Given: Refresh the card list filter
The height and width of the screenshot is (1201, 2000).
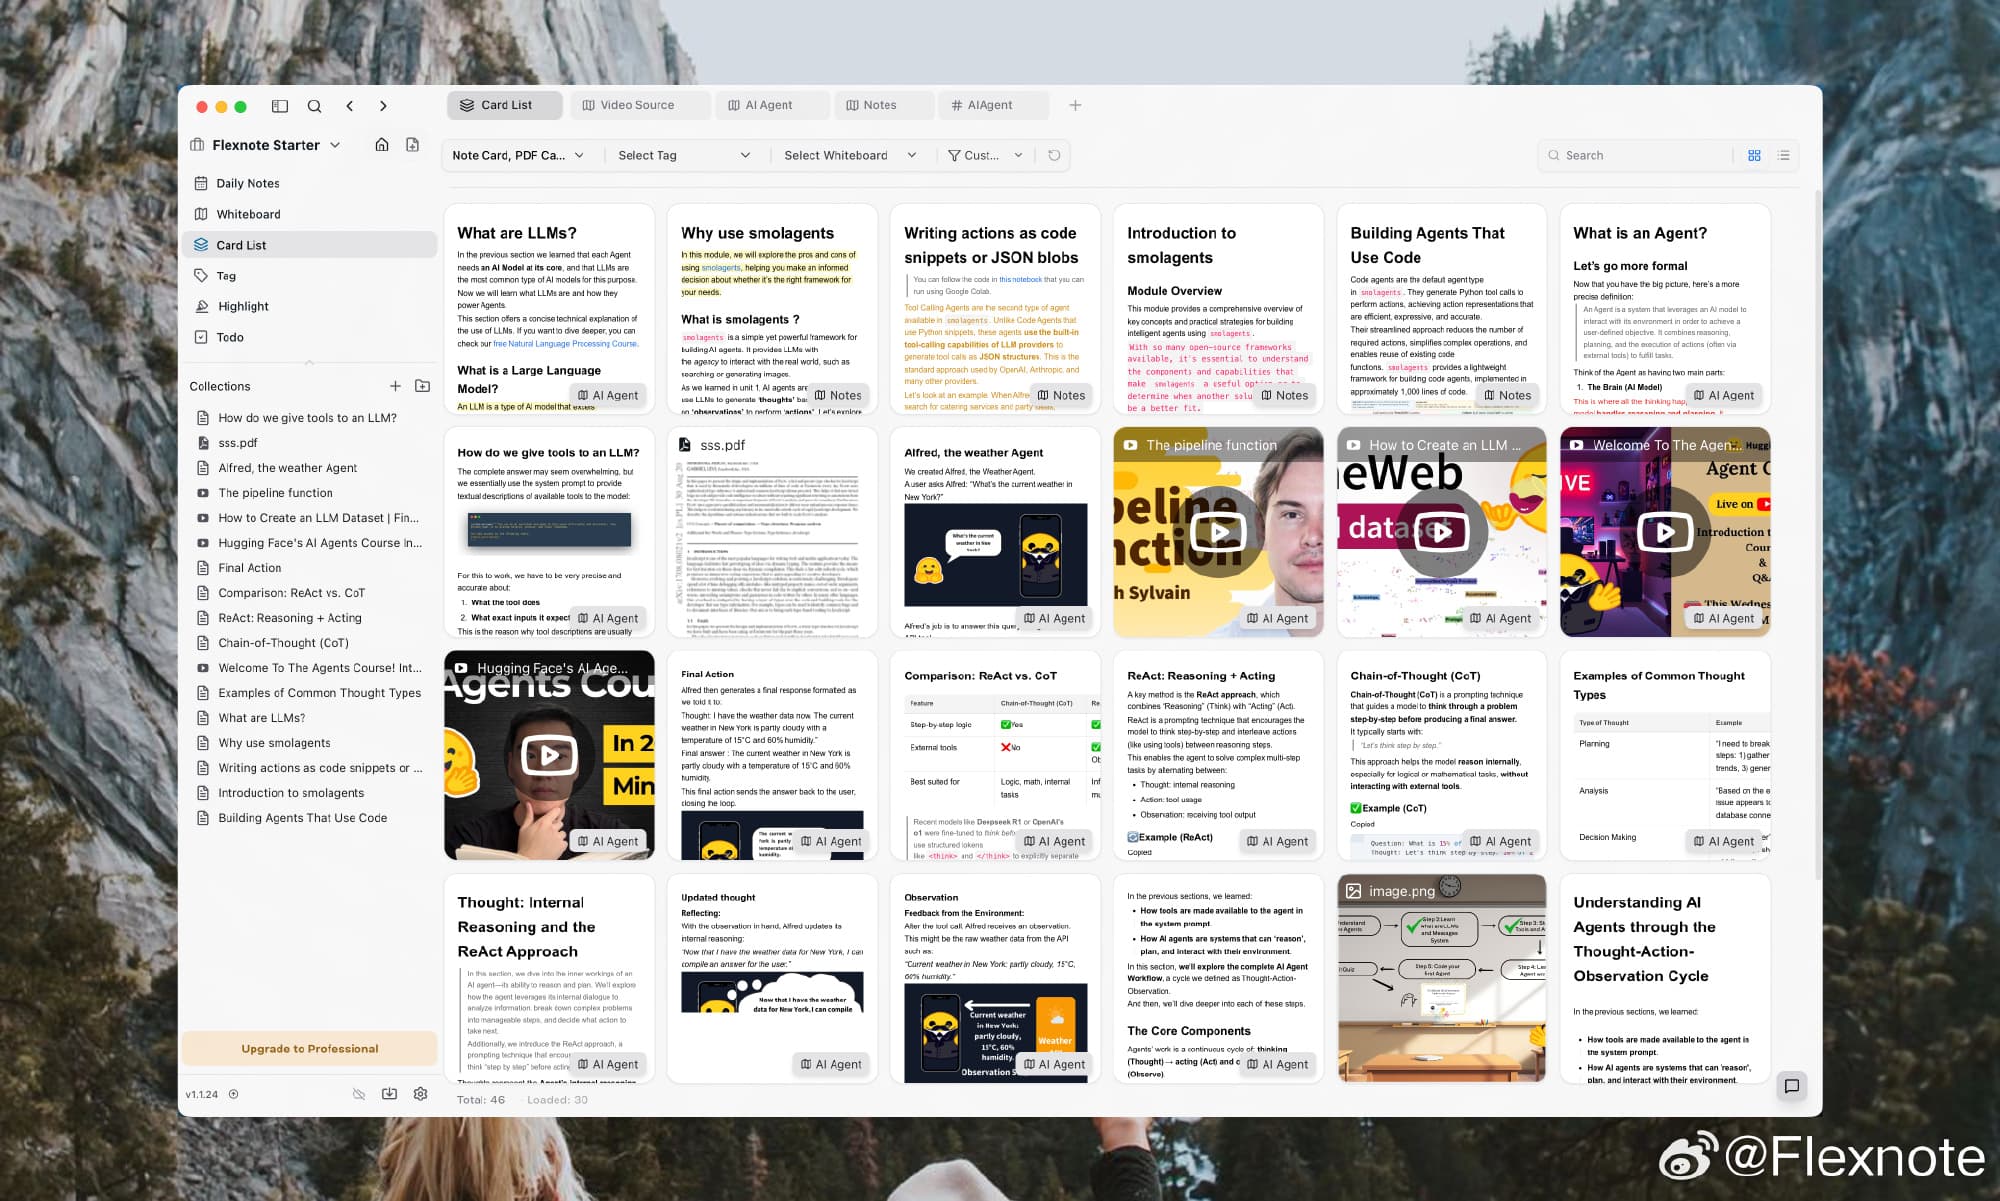Looking at the screenshot, I should [1054, 155].
